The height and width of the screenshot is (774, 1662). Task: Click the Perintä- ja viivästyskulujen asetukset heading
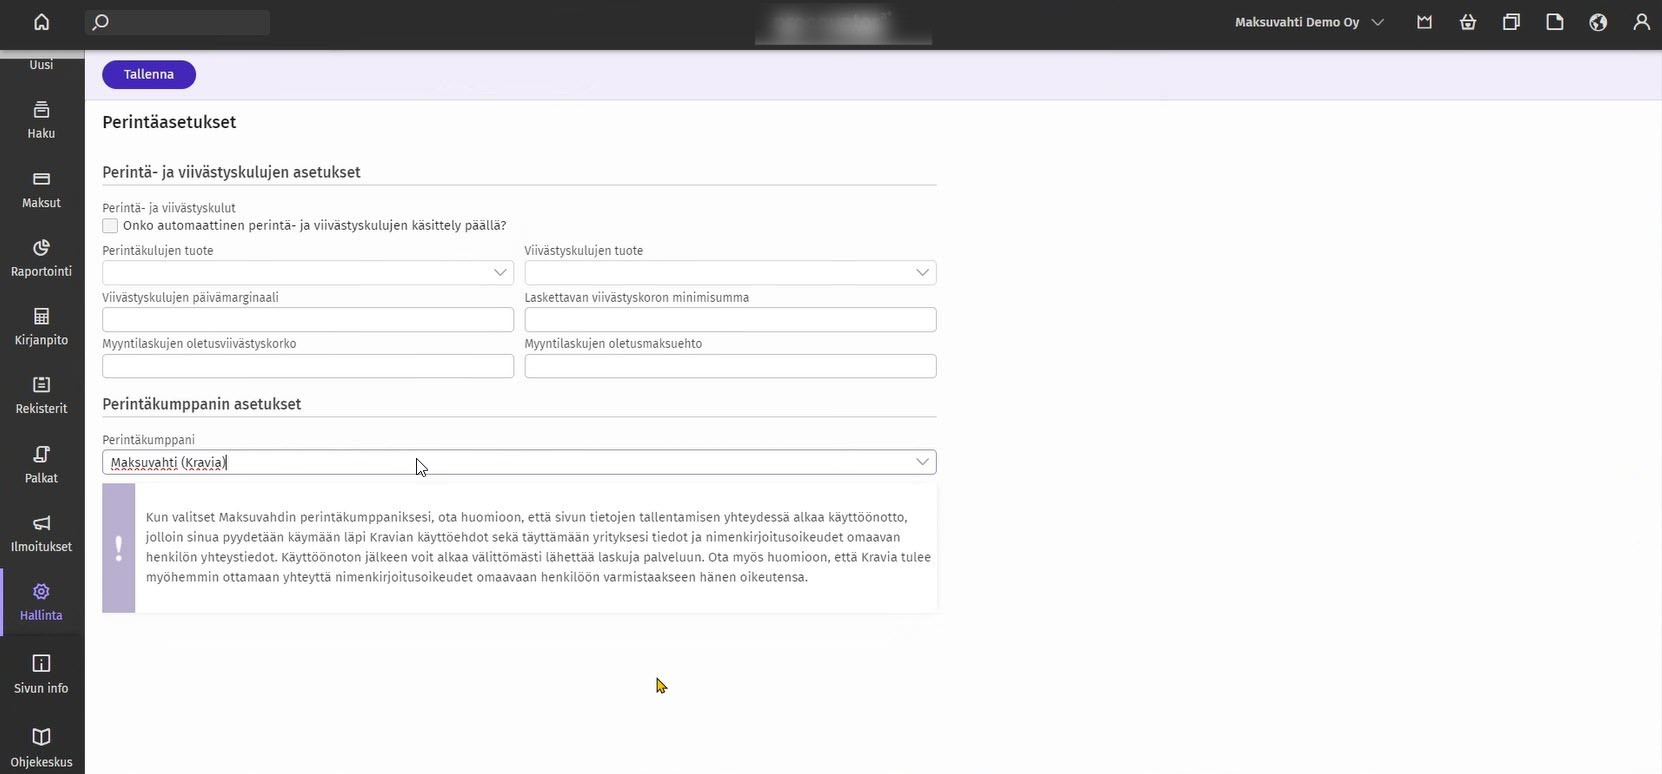(231, 172)
